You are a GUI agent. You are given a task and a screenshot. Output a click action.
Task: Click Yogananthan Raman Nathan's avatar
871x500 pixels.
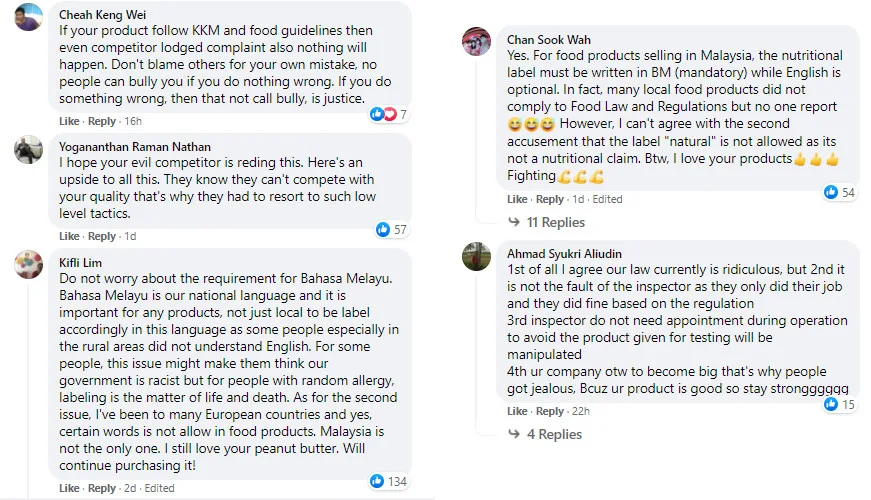tap(29, 149)
